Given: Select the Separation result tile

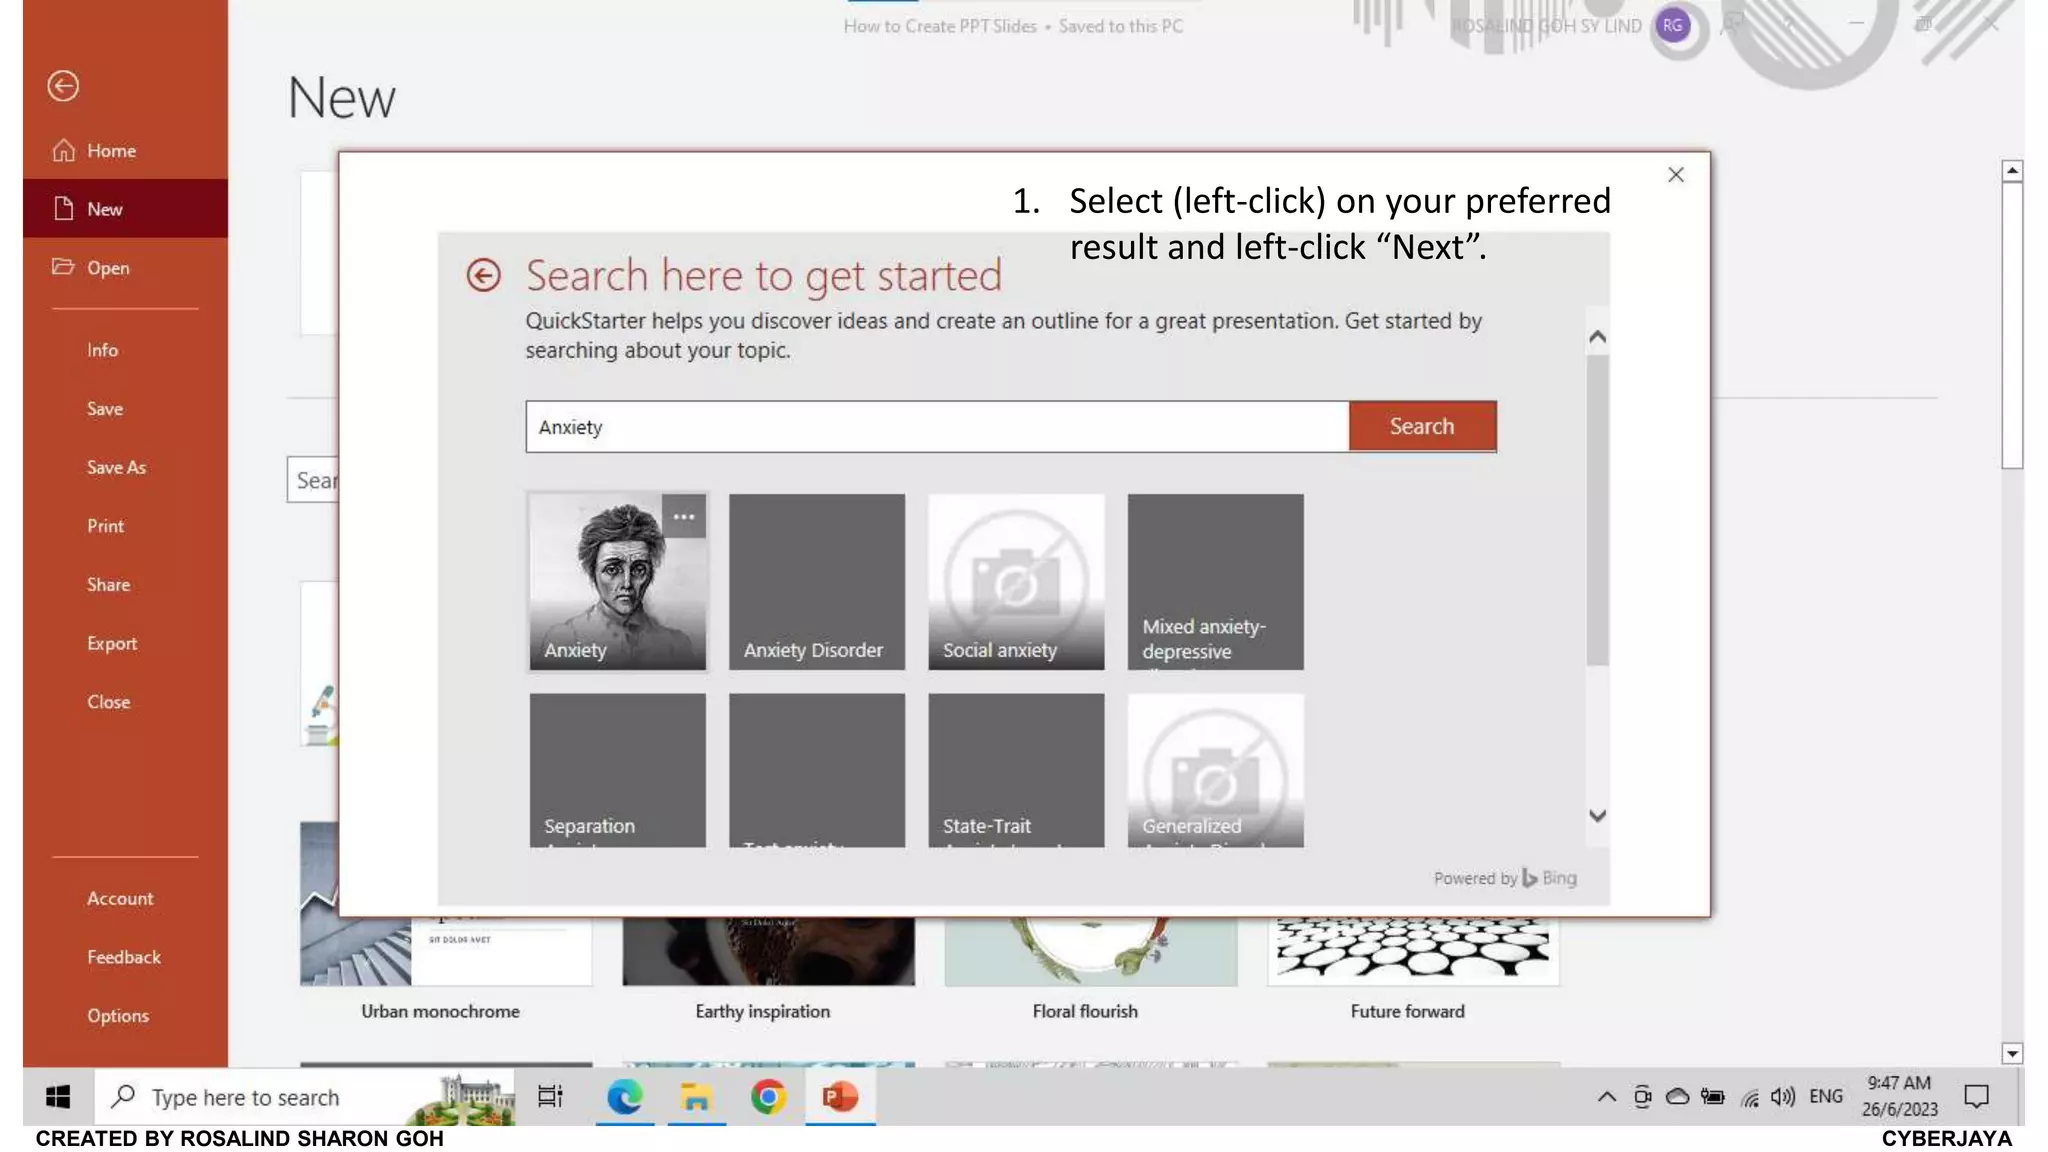Looking at the screenshot, I should [617, 770].
